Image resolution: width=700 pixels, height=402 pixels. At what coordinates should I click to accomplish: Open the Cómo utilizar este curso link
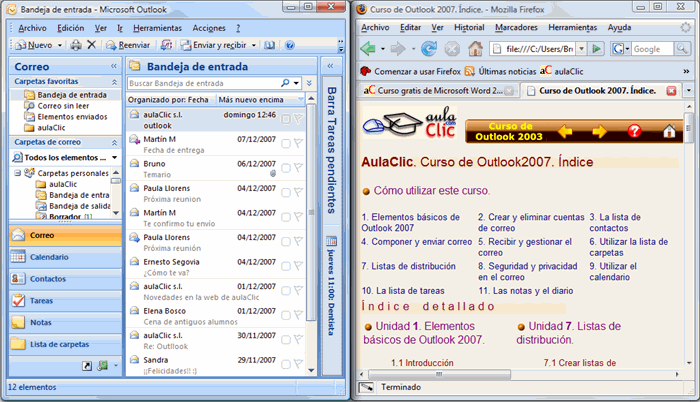[431, 190]
